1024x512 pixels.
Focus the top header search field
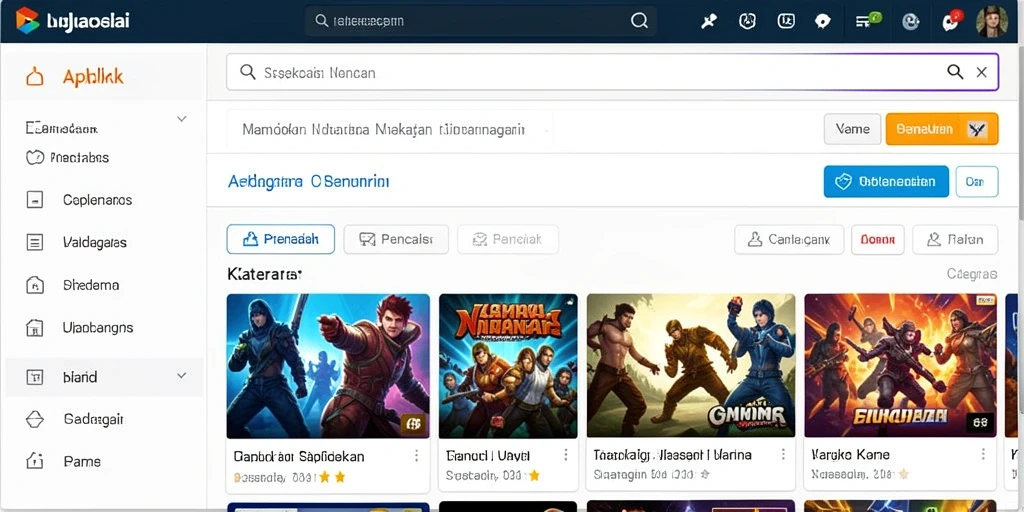481,21
